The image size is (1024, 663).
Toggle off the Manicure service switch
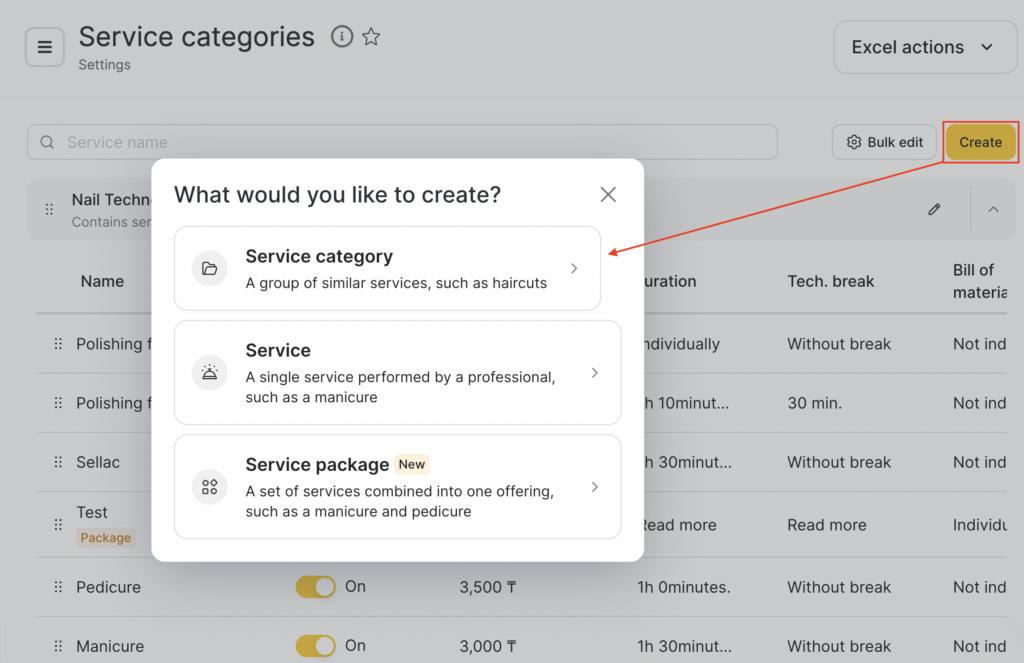[x=316, y=646]
